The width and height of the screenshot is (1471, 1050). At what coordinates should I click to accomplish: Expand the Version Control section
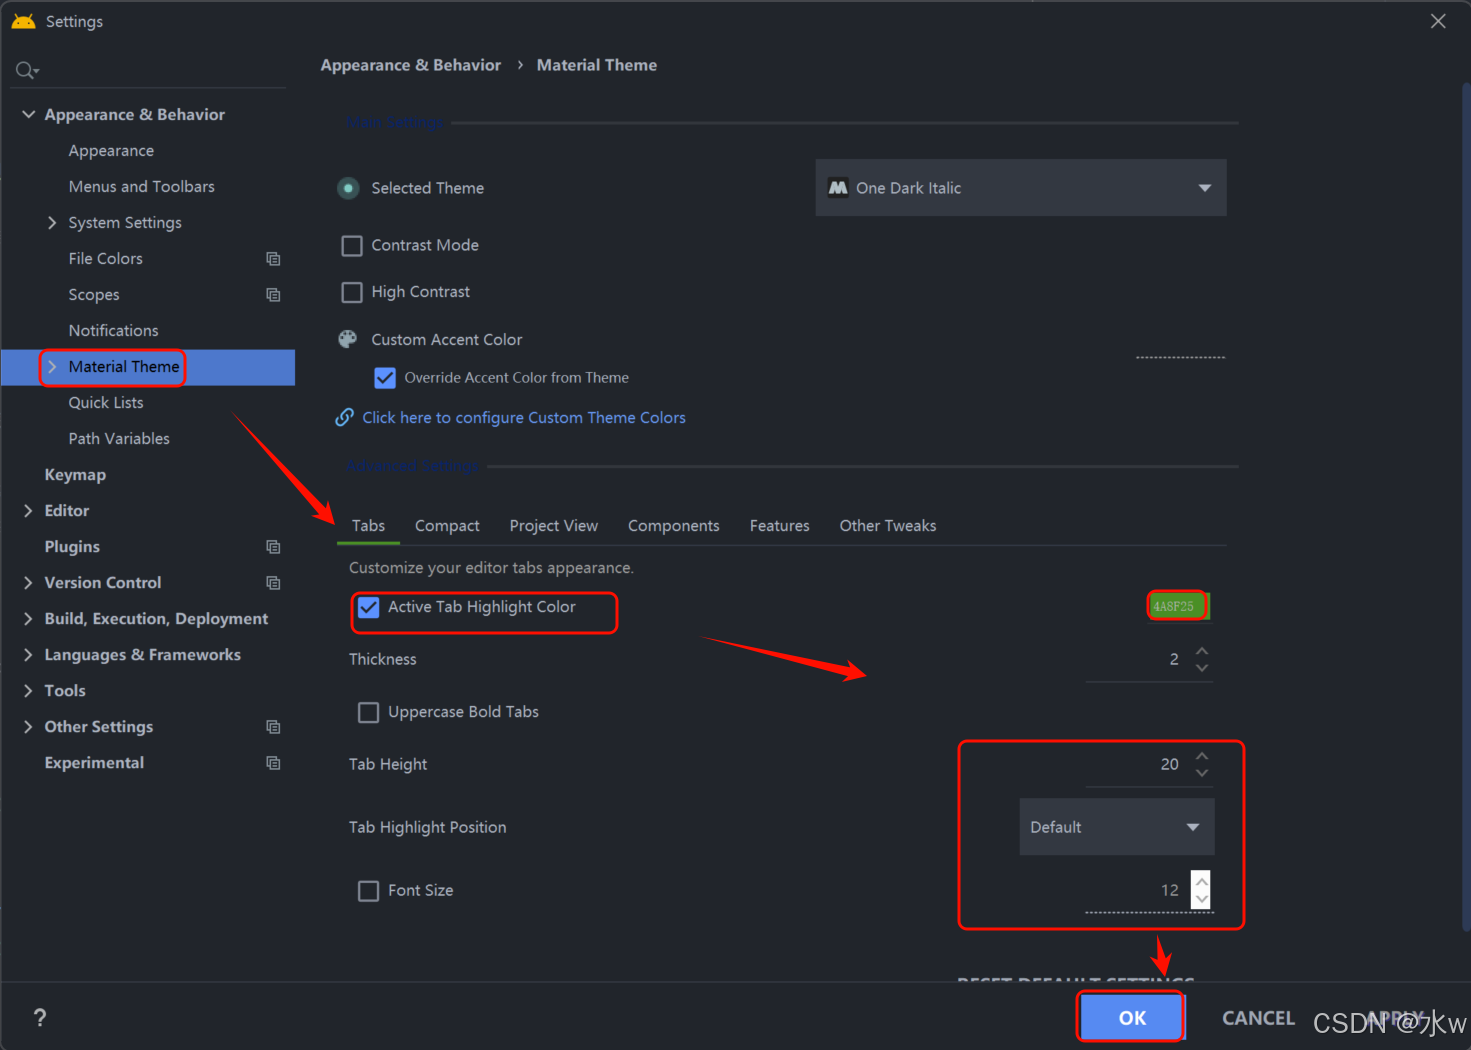pyautogui.click(x=28, y=583)
